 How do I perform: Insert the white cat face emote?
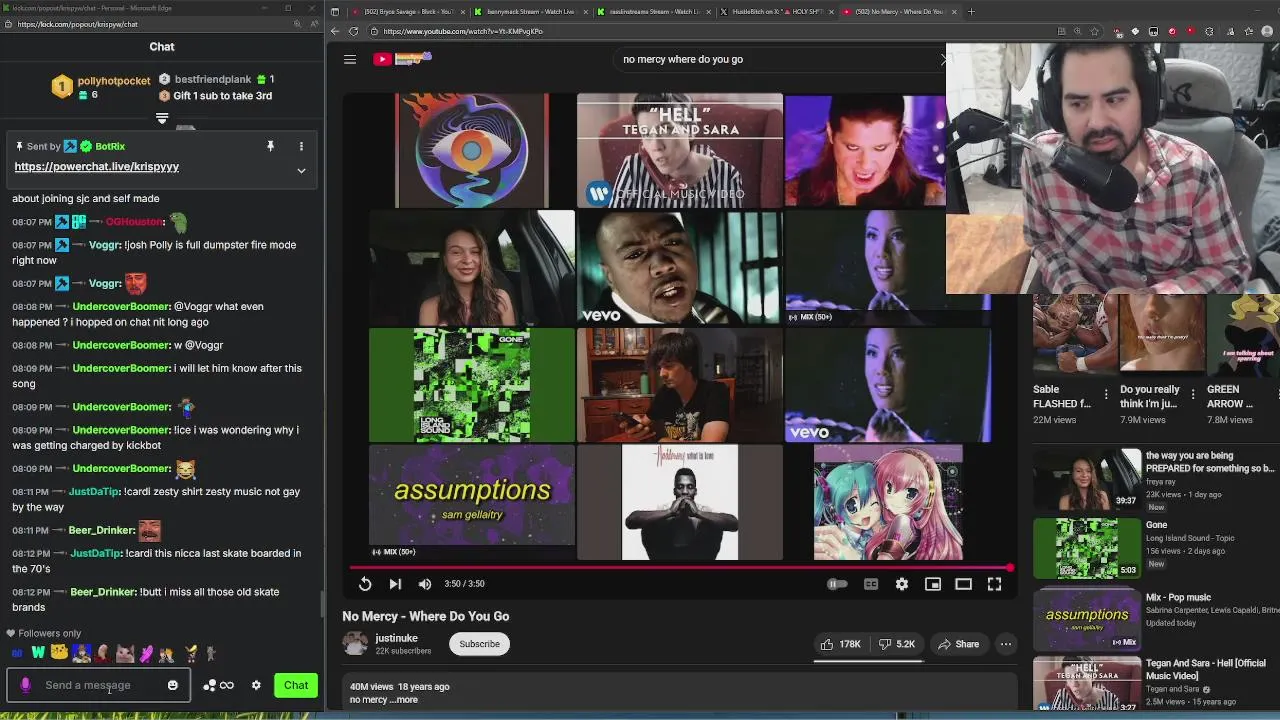pyautogui.click(x=125, y=654)
